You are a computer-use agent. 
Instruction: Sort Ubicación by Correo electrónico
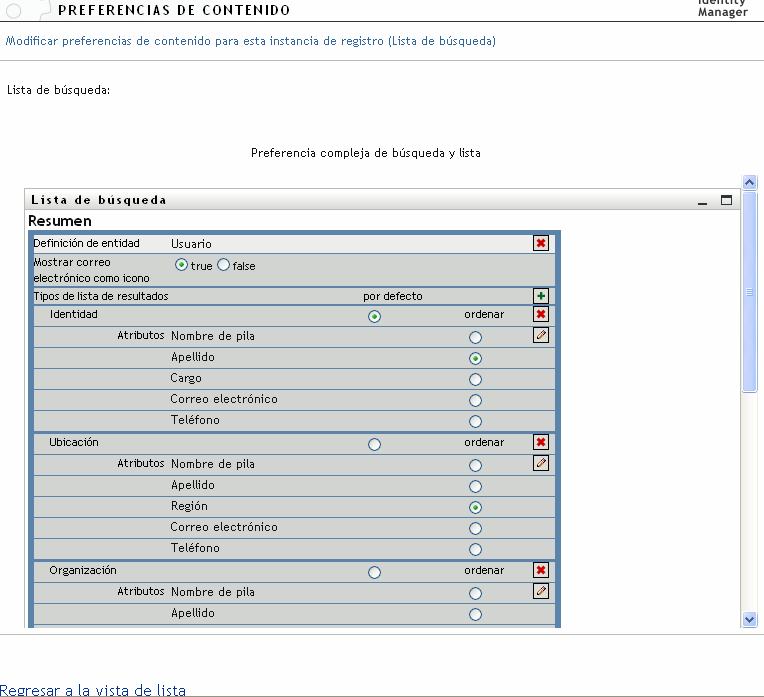click(x=476, y=528)
